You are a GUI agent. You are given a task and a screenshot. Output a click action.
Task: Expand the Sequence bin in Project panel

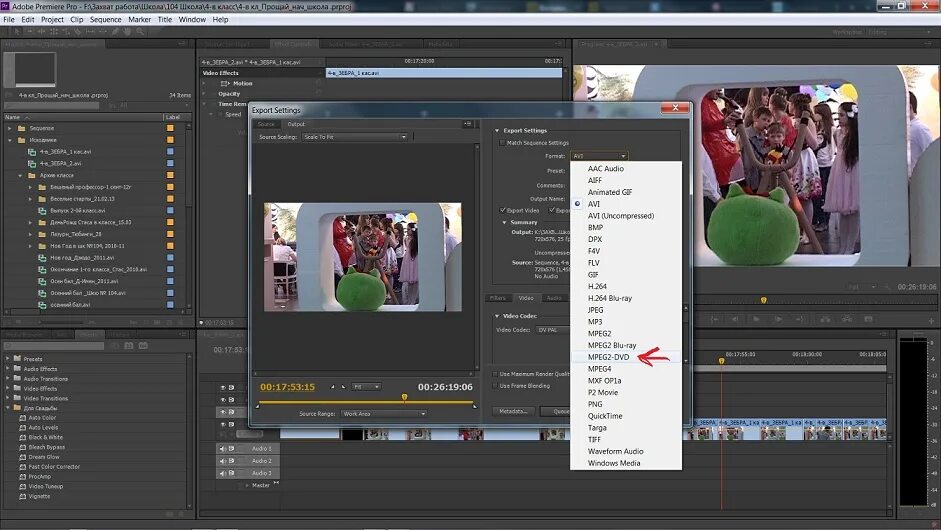[x=10, y=128]
